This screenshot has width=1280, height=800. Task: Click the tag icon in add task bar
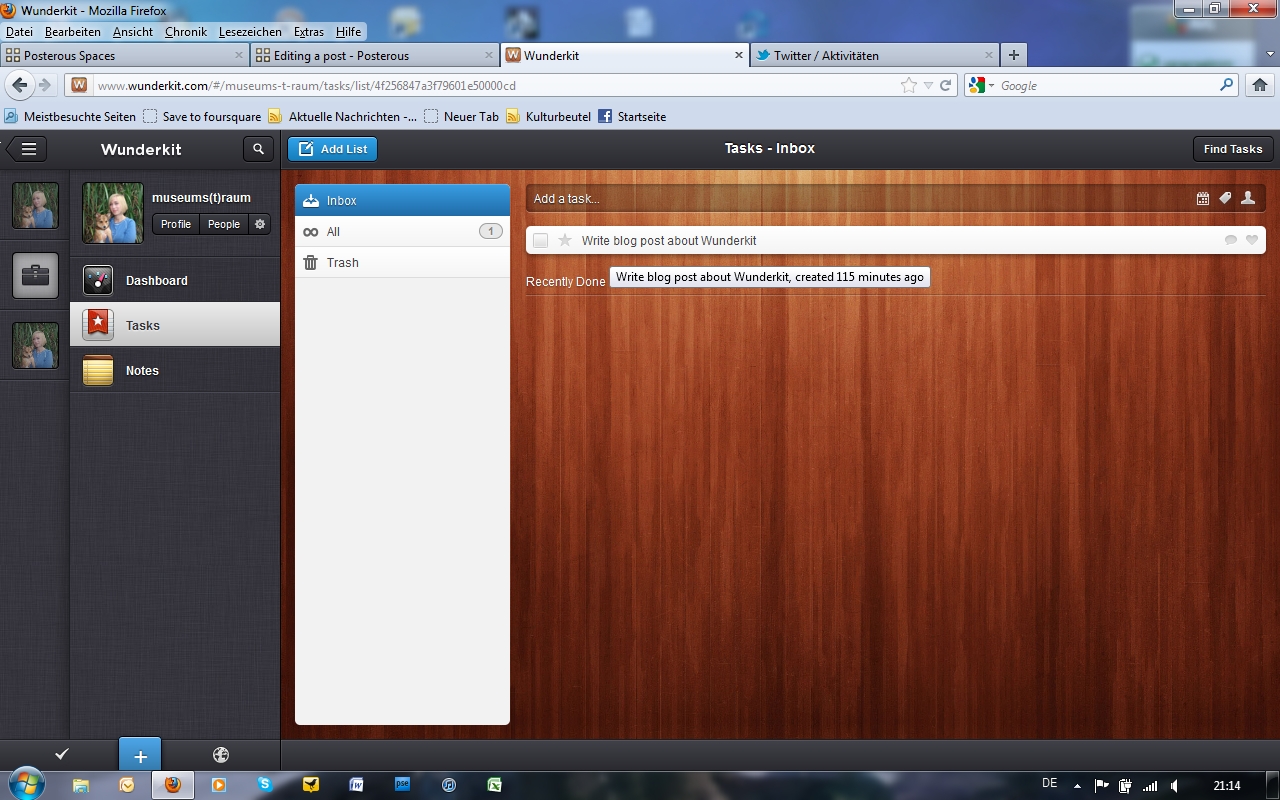coord(1225,198)
